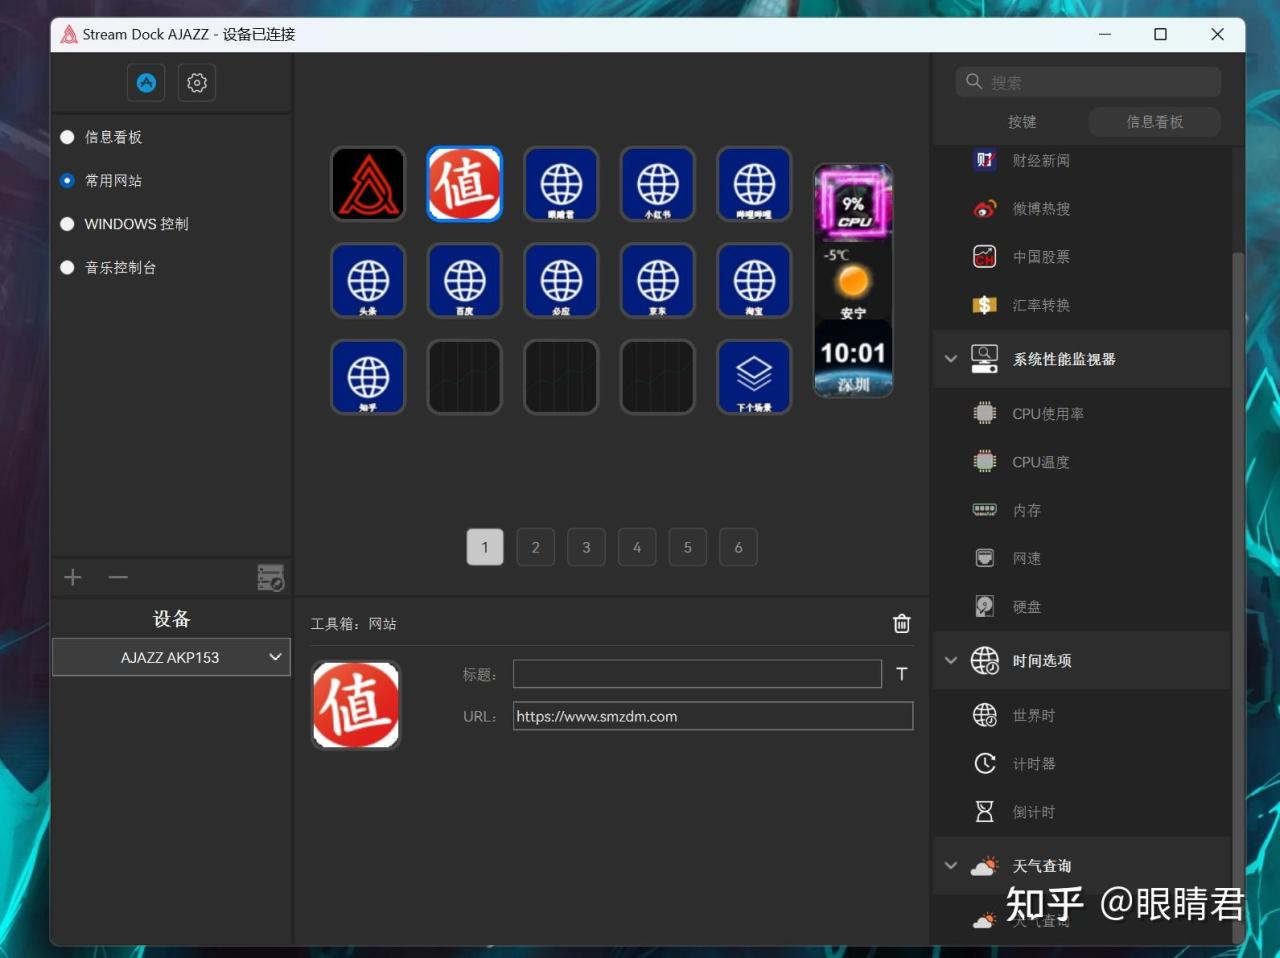1280x958 pixels.
Task: Maximize the Stream Dock AJAZZ window
Action: (1160, 34)
